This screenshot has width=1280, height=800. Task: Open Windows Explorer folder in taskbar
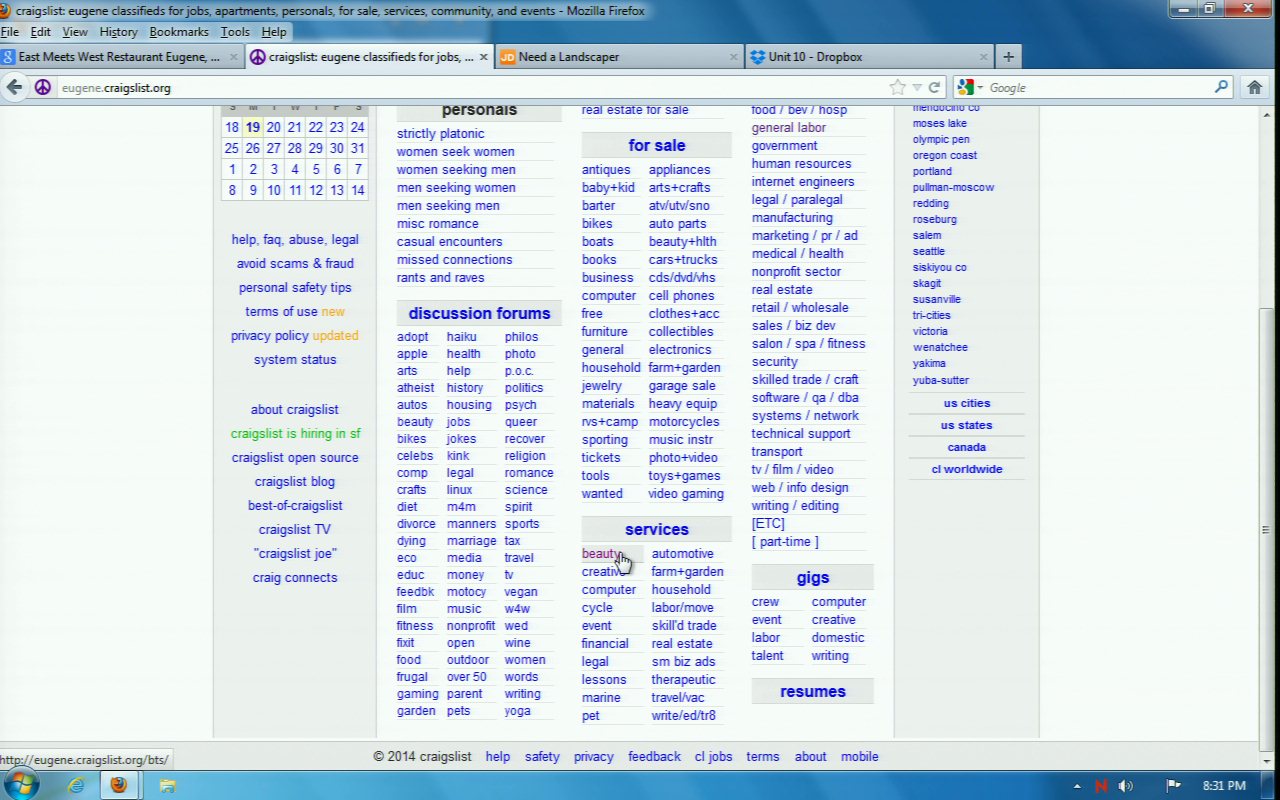coord(167,785)
